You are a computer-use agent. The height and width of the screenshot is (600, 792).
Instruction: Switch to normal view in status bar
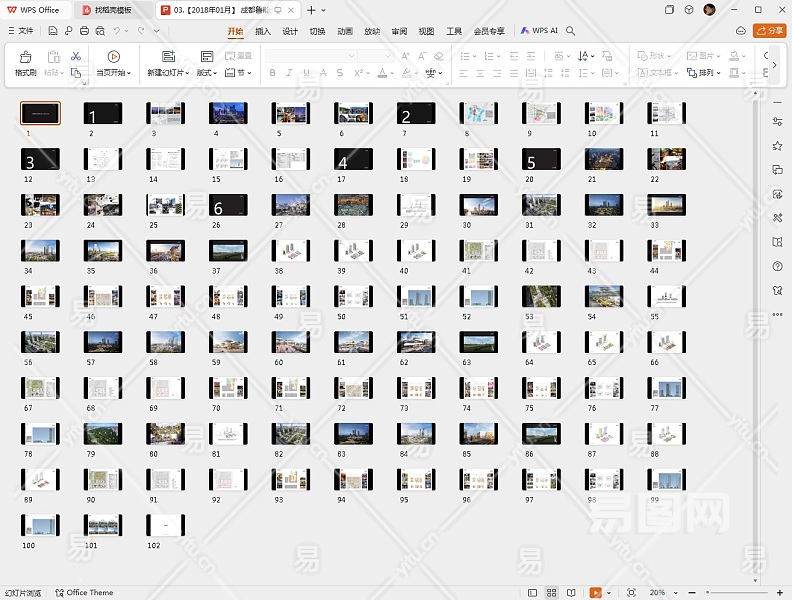coord(534,593)
